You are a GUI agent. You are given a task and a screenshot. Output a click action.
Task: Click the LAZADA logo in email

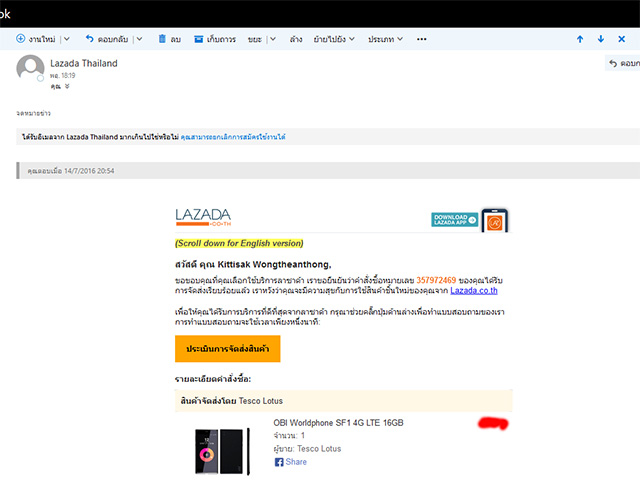(x=203, y=217)
